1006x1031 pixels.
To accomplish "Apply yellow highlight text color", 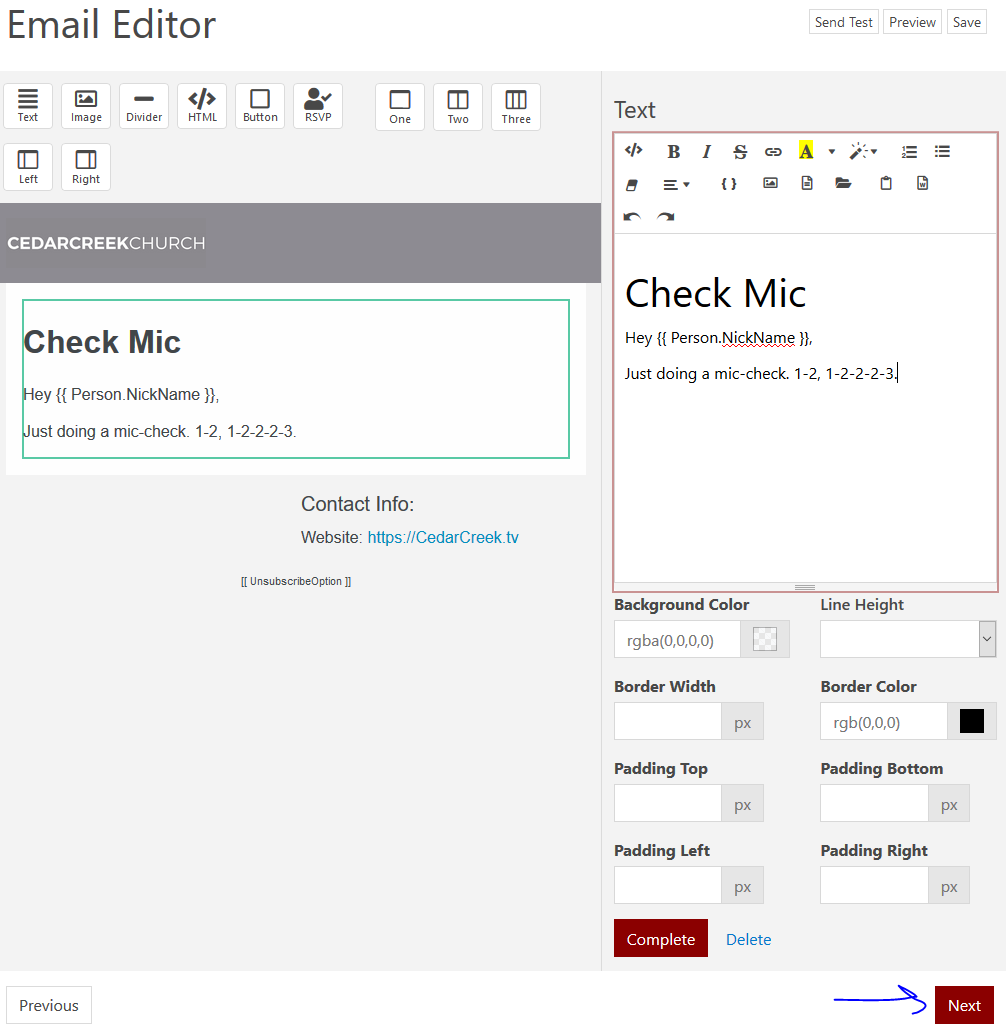I will tap(806, 151).
